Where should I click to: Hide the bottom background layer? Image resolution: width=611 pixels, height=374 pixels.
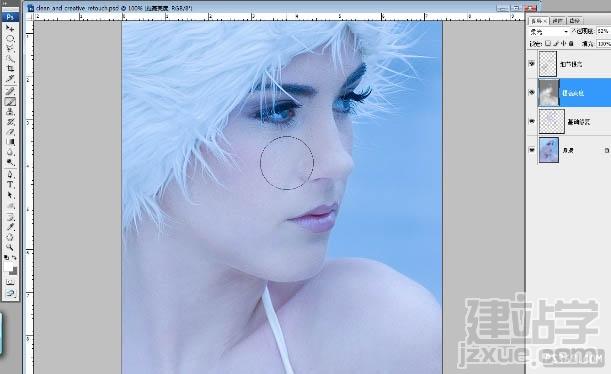tap(532, 150)
